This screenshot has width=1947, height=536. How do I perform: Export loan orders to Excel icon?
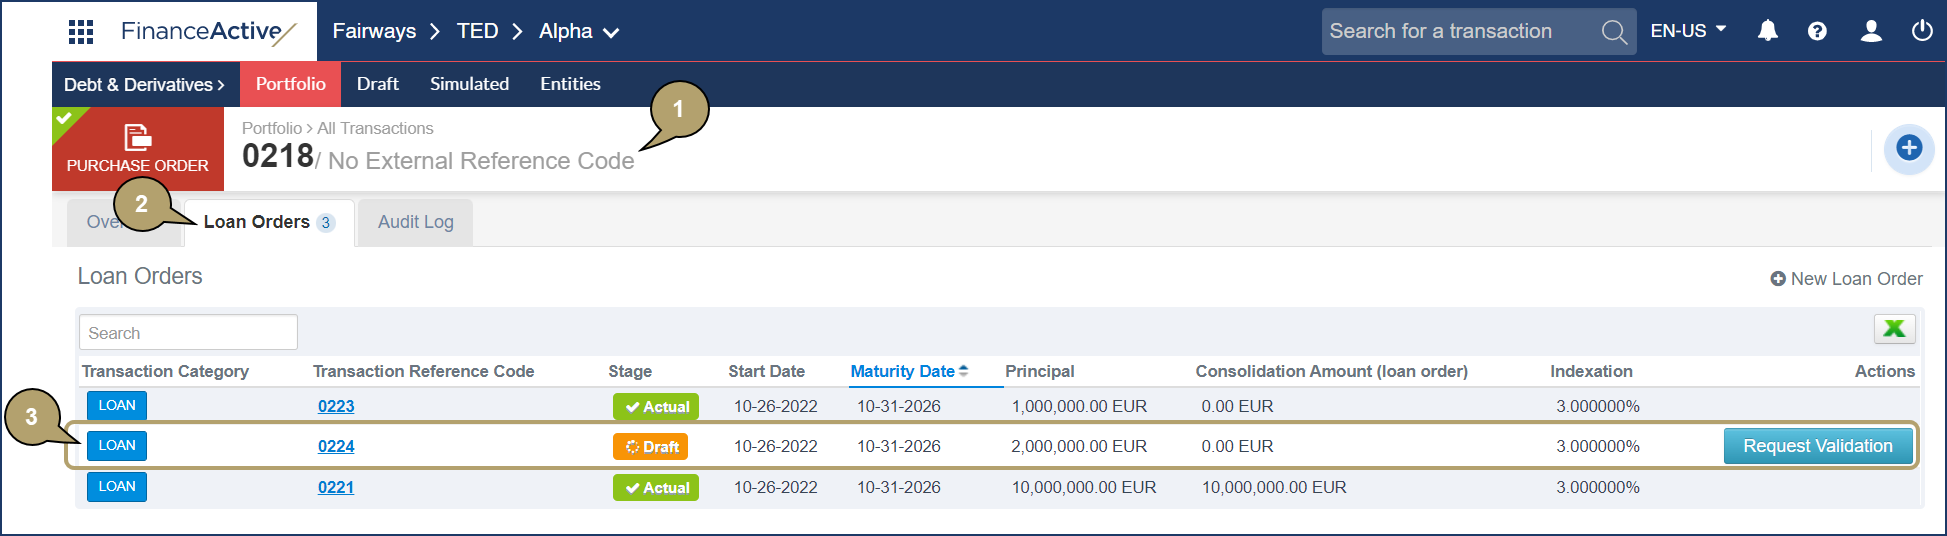[1894, 328]
